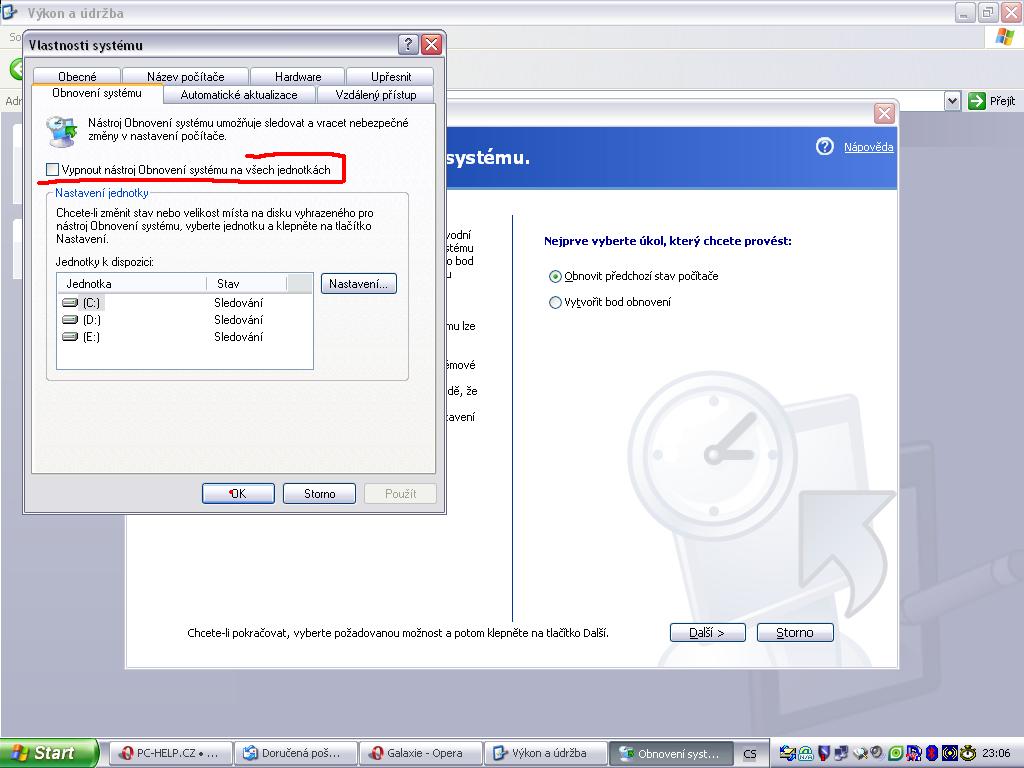
Task: Select the (E:) drive row label
Action: pyautogui.click(x=91, y=337)
